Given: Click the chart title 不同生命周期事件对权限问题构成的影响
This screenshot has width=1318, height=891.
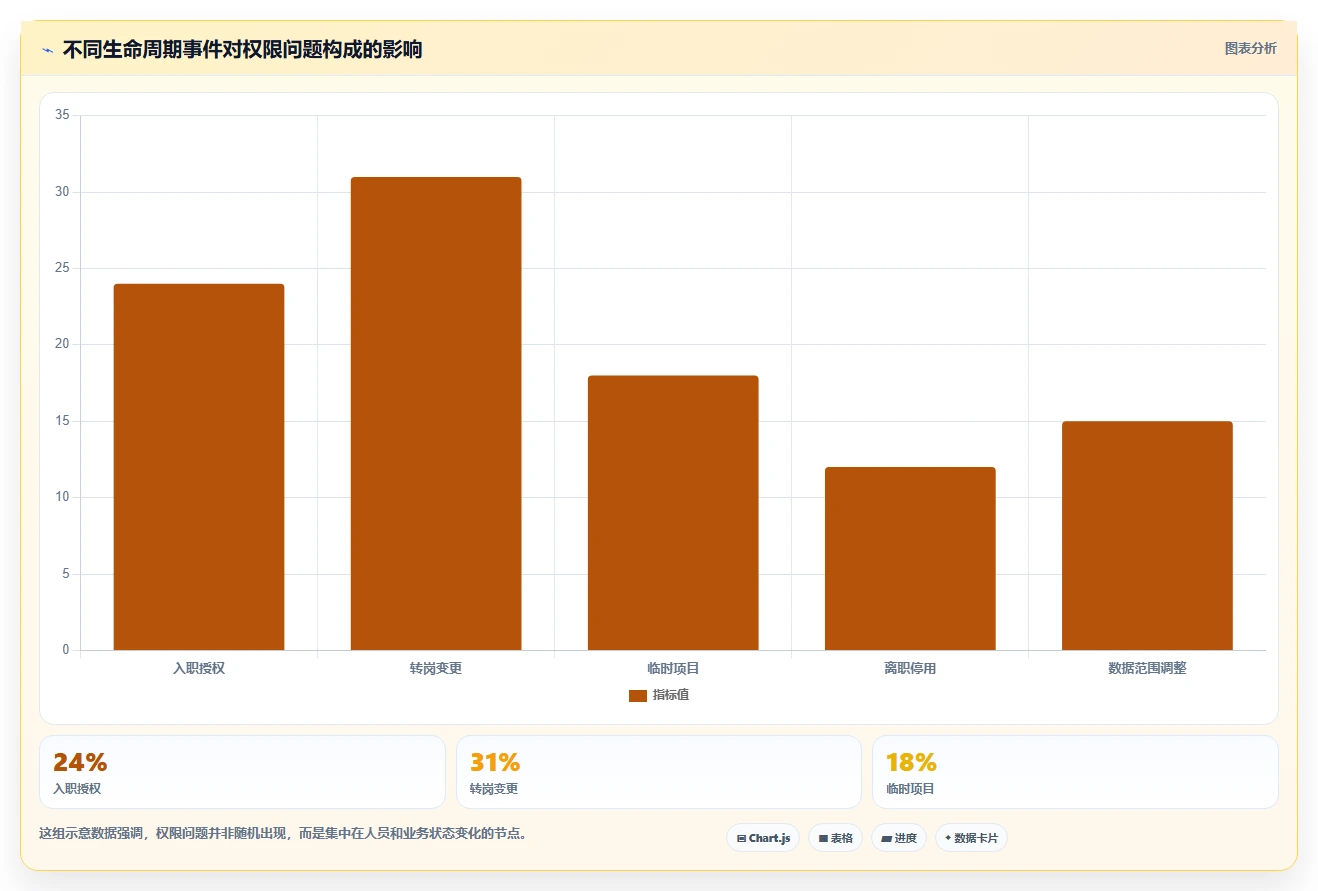Looking at the screenshot, I should [x=242, y=50].
